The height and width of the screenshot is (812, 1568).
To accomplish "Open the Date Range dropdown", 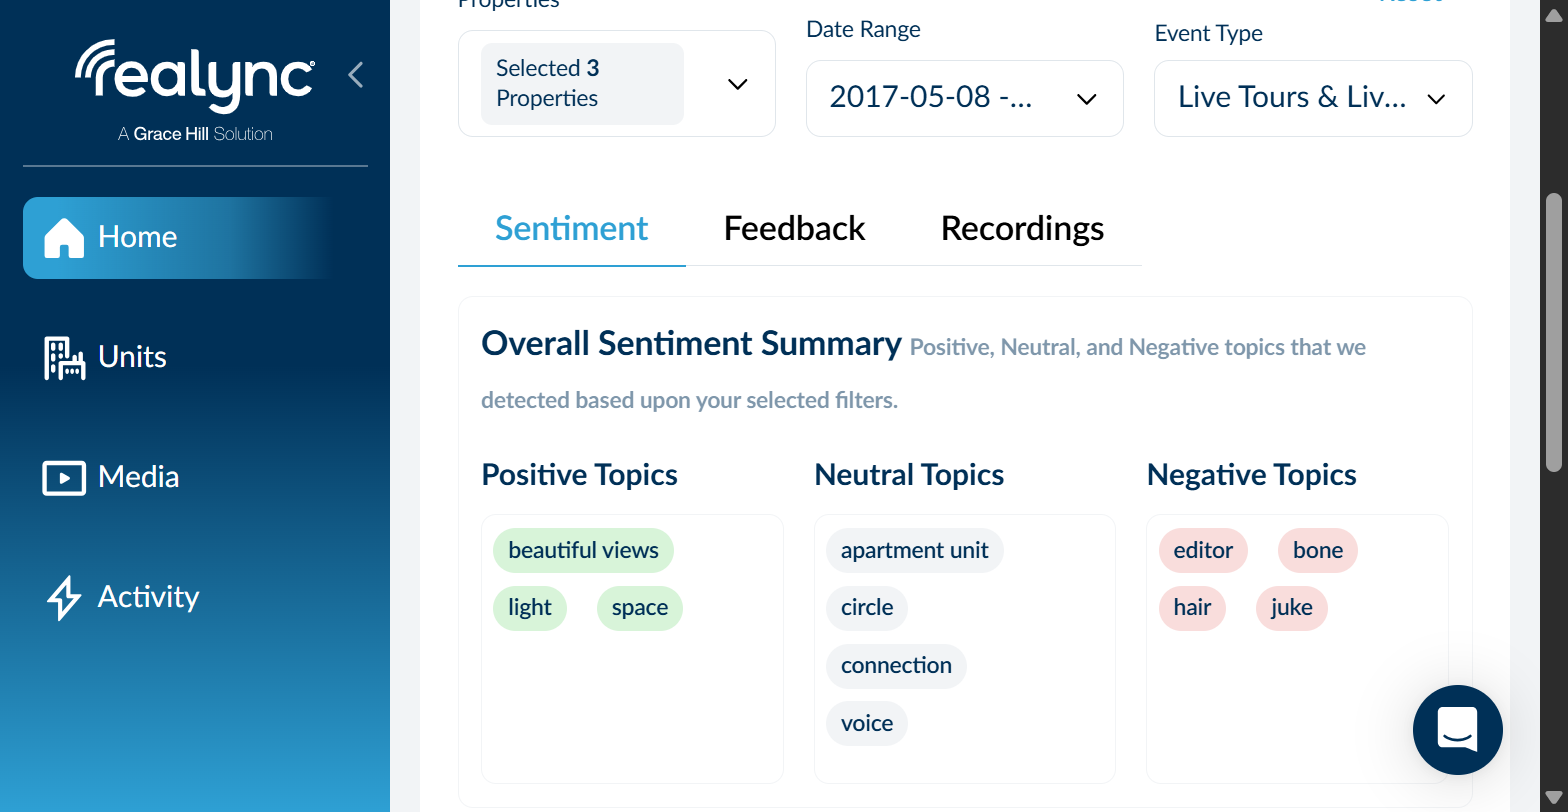I will pos(1085,98).
